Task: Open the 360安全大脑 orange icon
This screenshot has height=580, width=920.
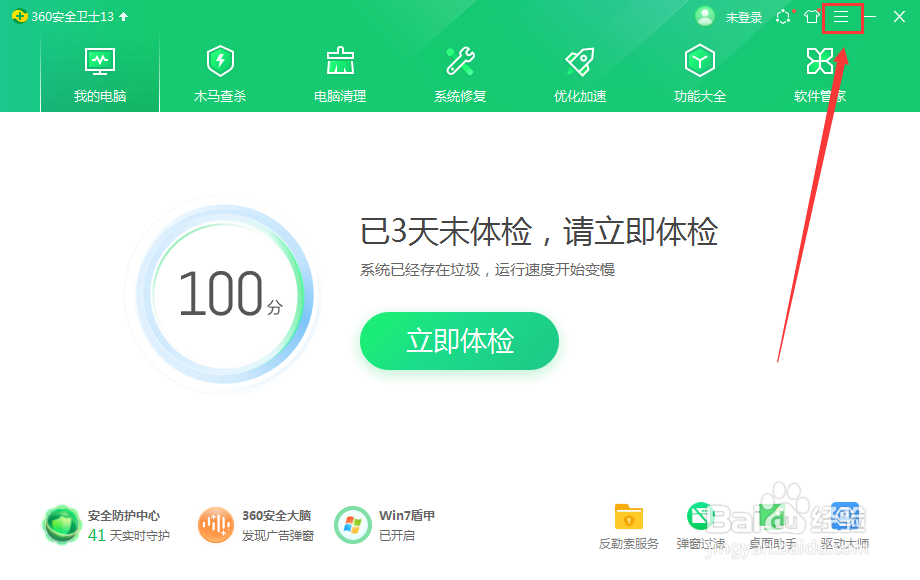Action: click(x=215, y=525)
